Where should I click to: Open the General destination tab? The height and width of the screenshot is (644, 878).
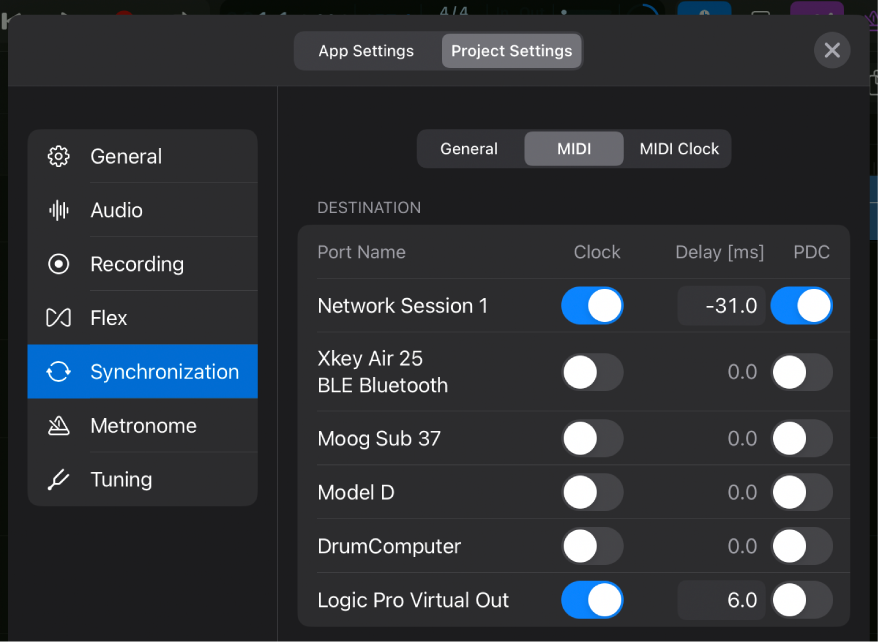point(469,148)
